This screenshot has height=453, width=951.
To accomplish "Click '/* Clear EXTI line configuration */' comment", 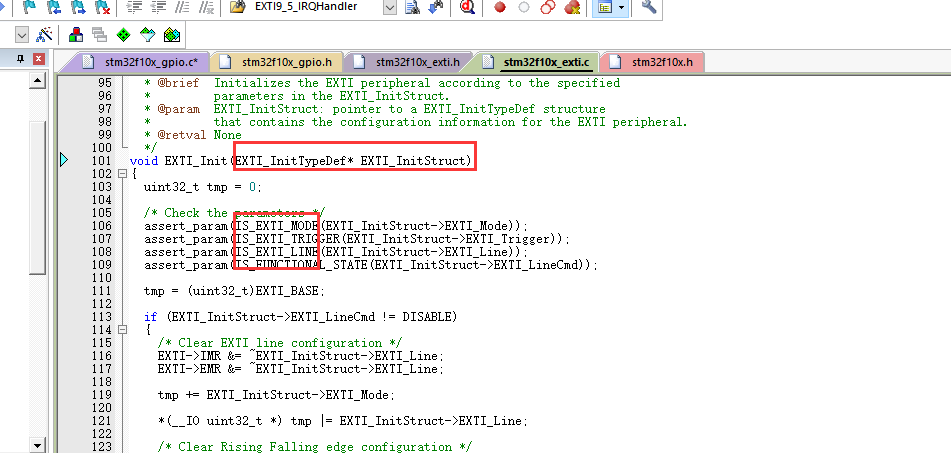I will click(280, 343).
